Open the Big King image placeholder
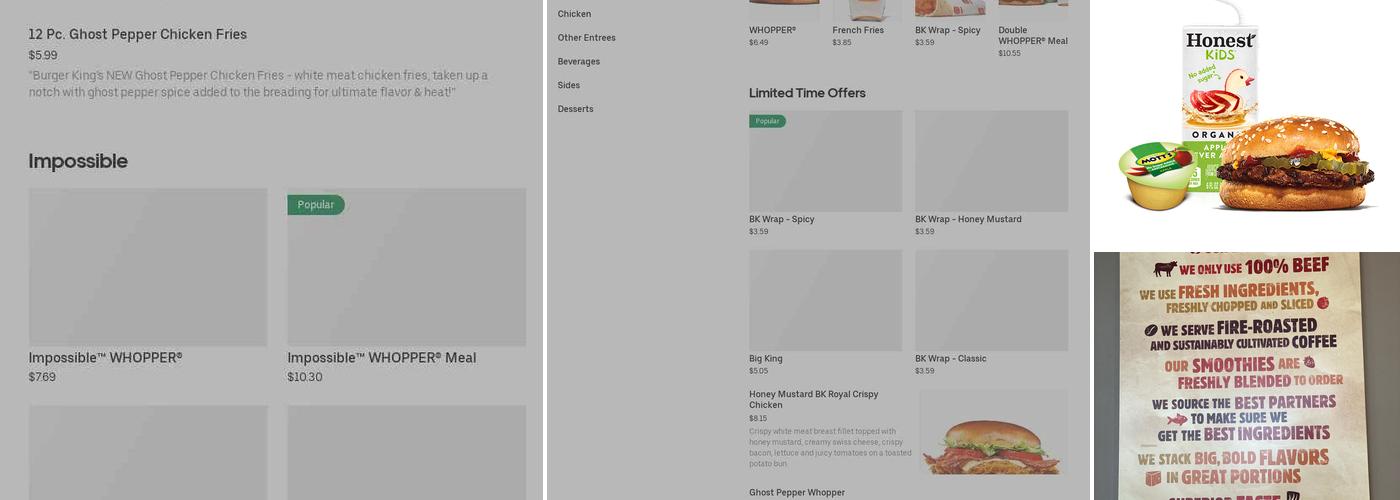Screen dimensions: 1400x500 825,300
